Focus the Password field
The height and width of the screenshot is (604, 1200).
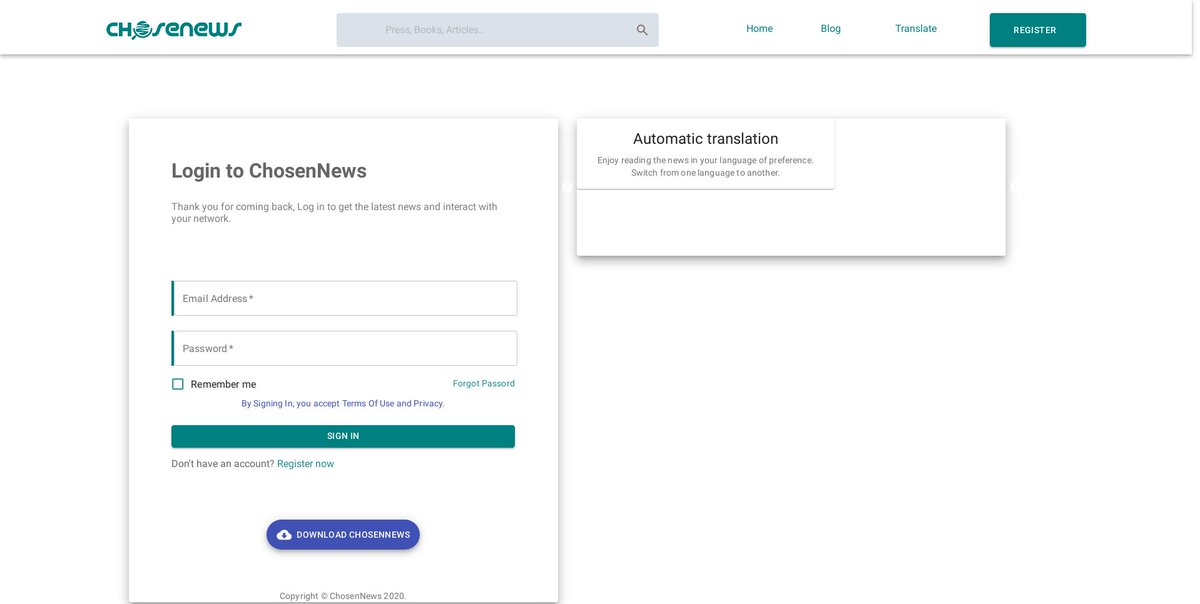(x=345, y=348)
